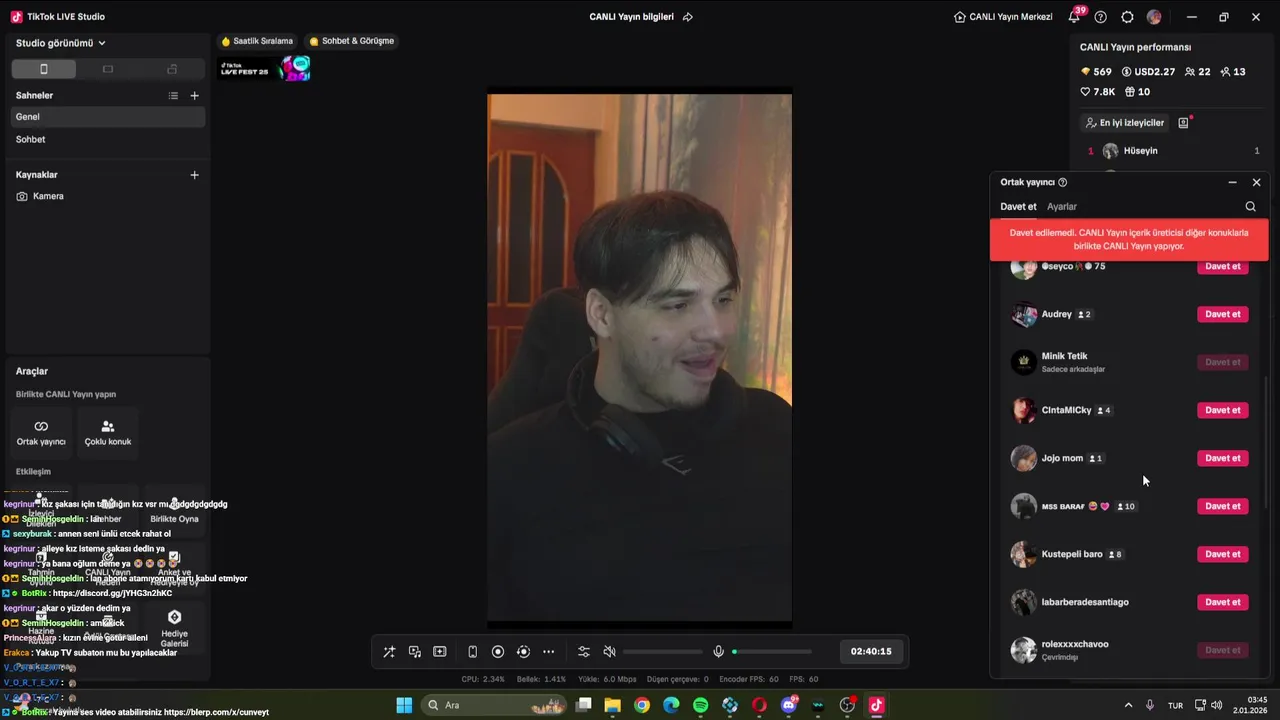The width and height of the screenshot is (1280, 720).
Task: Open the help question mark in title bar
Action: coord(1101,17)
